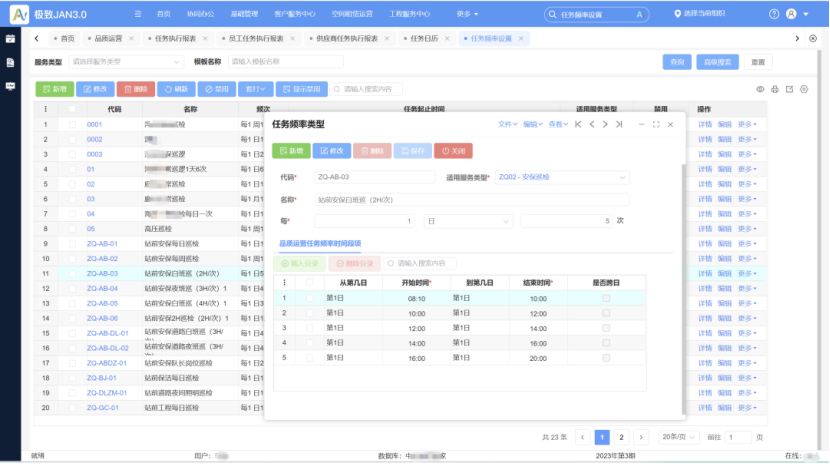The height and width of the screenshot is (464, 830).
Task: Click the document icon in left sidebar
Action: pyautogui.click(x=10, y=62)
